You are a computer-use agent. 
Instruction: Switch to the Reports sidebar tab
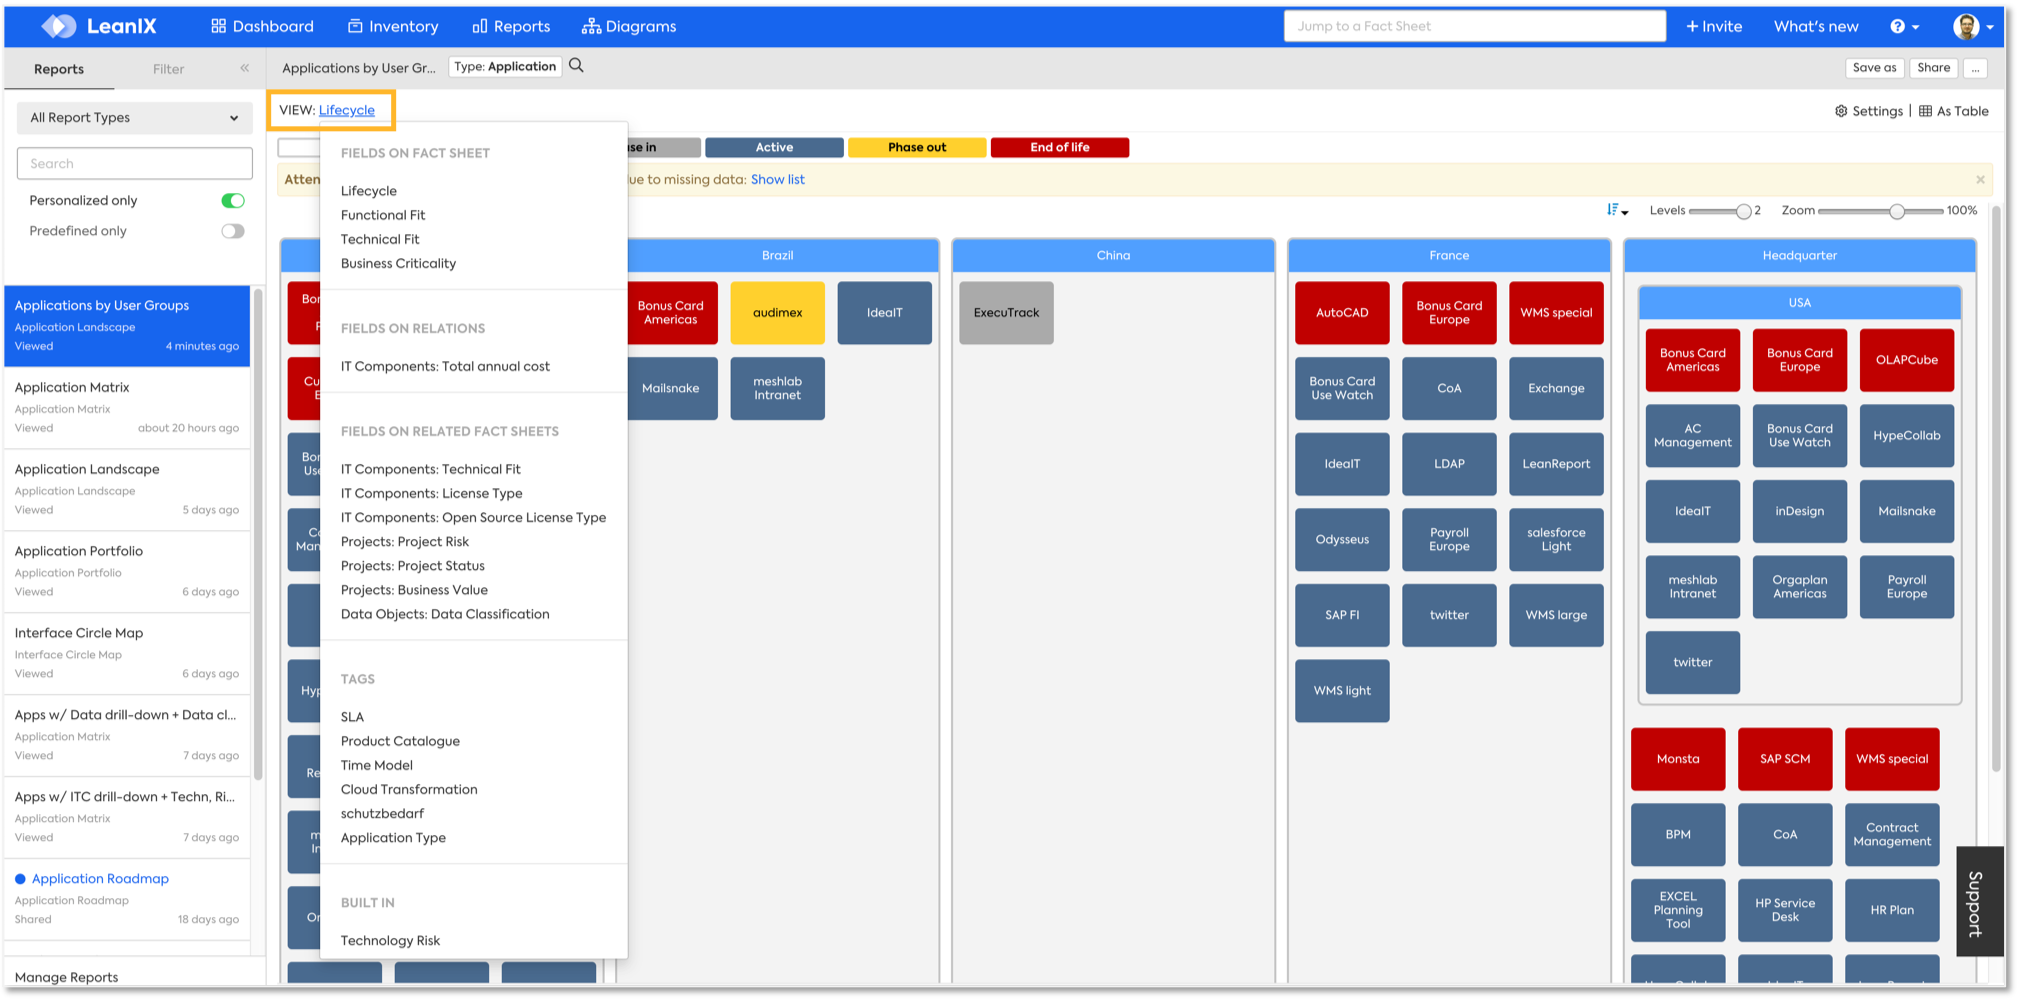59,69
